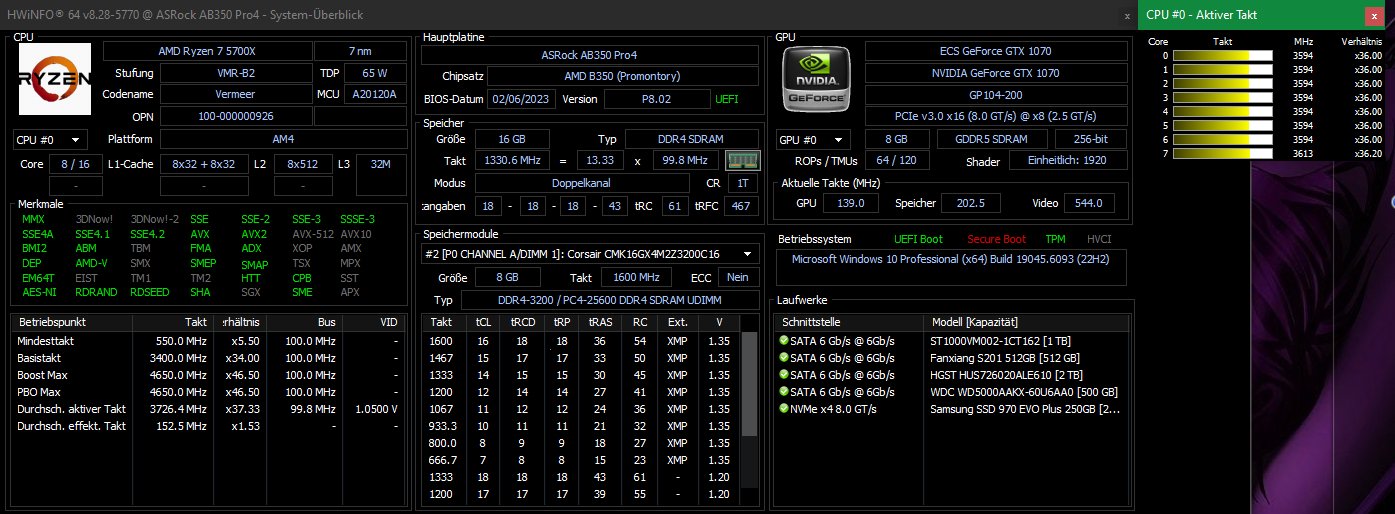
Task: Click the green UEFI label beside BIOS version
Action: [727, 99]
